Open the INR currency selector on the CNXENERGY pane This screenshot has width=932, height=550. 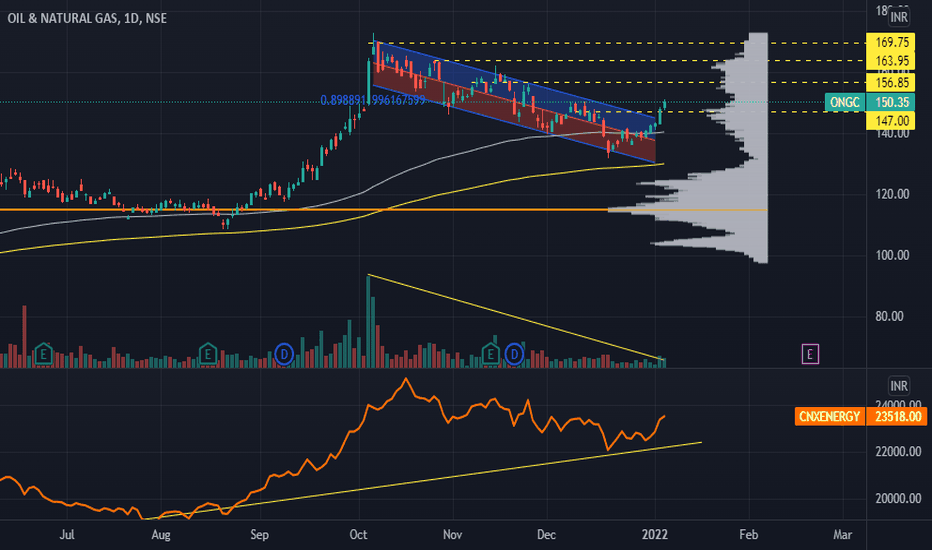click(899, 386)
